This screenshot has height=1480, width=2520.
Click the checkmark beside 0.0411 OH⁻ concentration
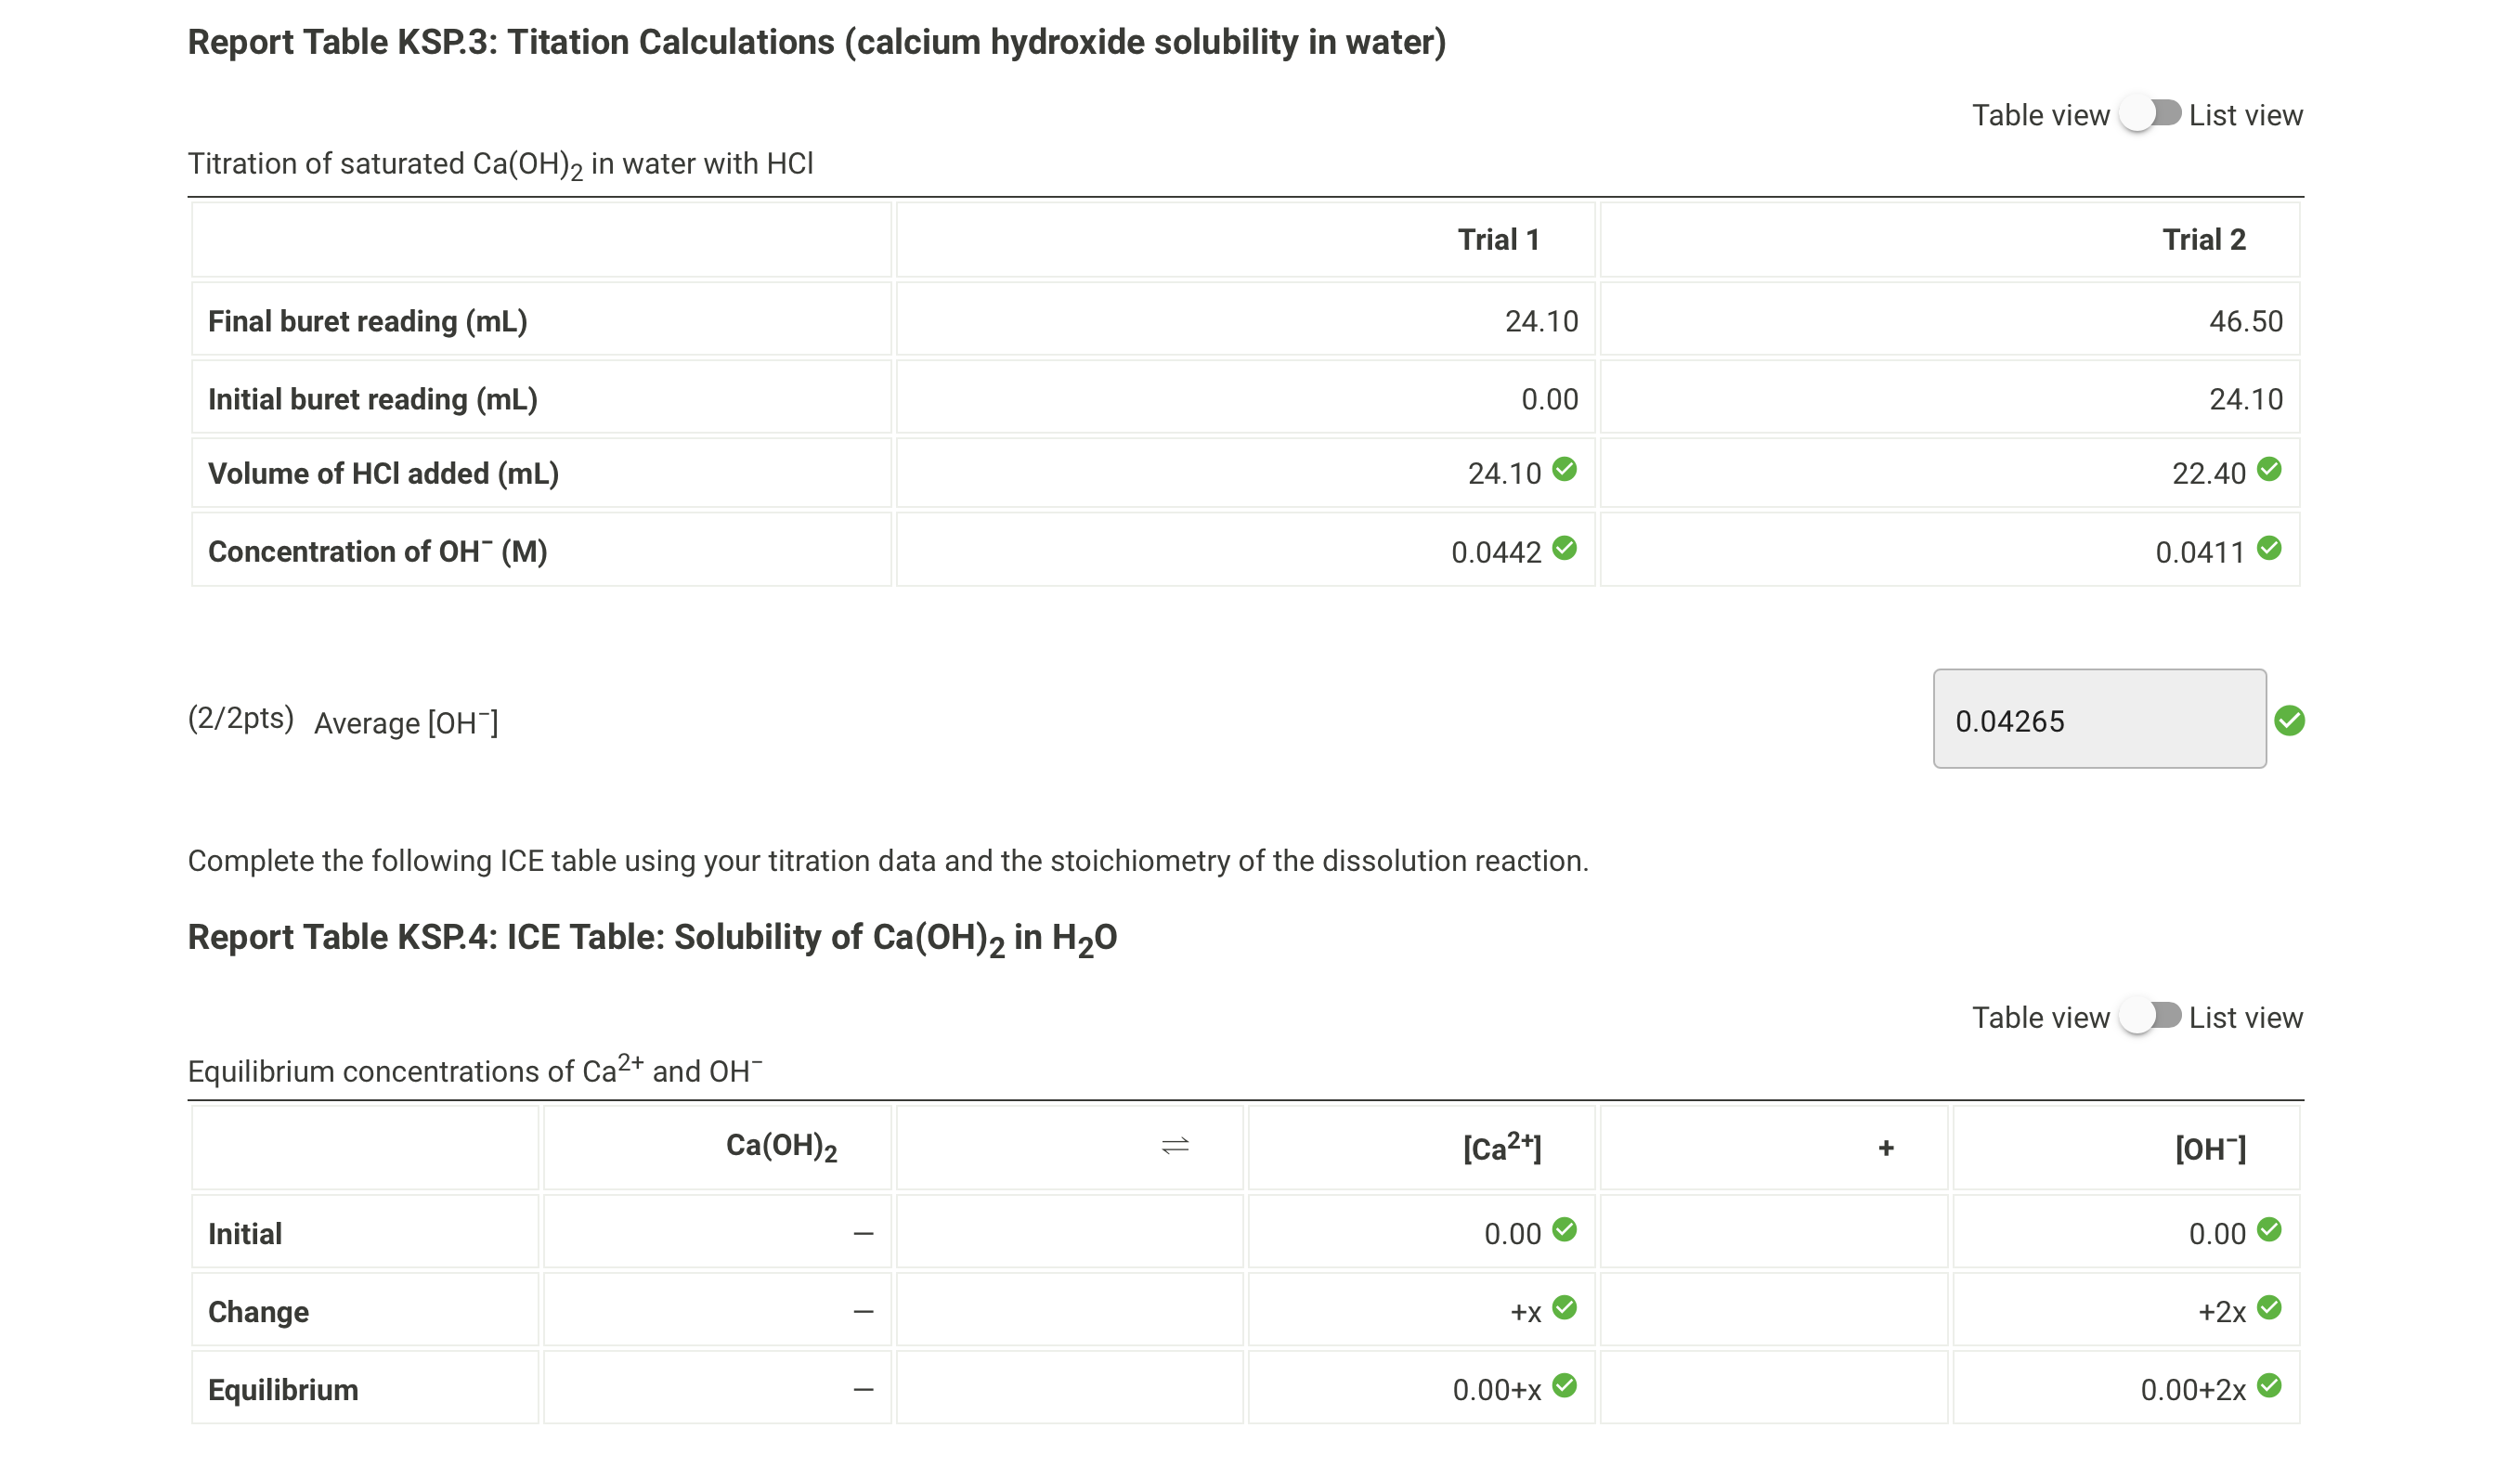click(2272, 547)
